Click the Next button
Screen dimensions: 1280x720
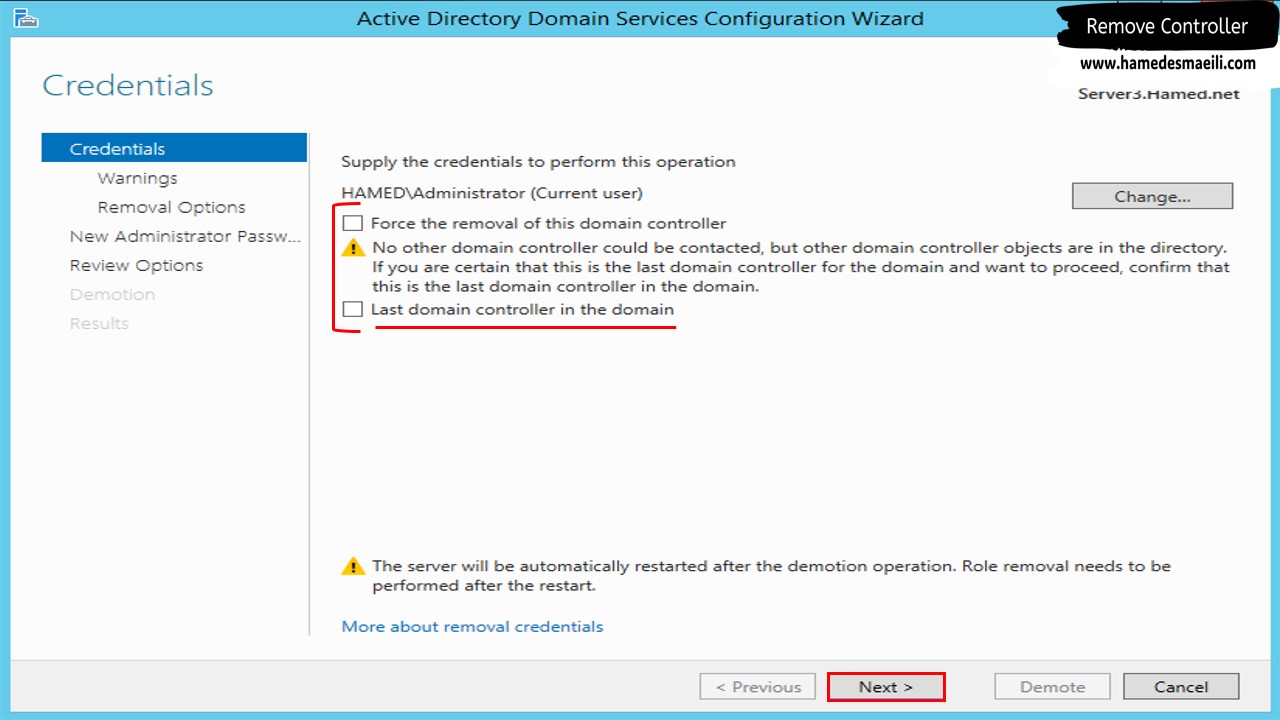click(885, 687)
